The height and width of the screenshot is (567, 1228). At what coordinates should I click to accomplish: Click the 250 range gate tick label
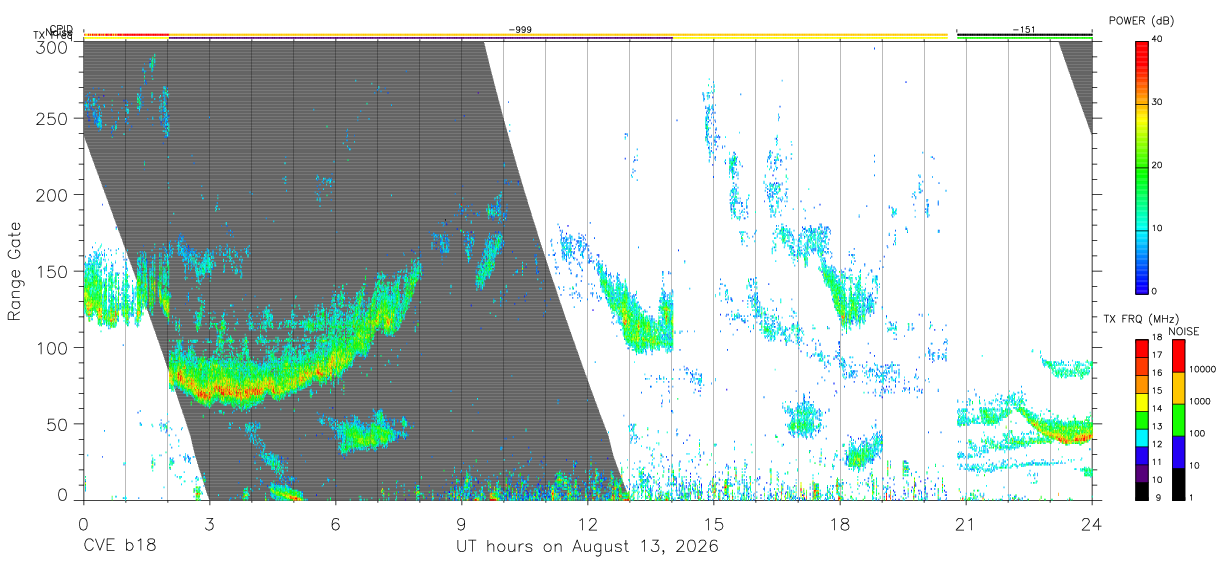click(x=53, y=119)
